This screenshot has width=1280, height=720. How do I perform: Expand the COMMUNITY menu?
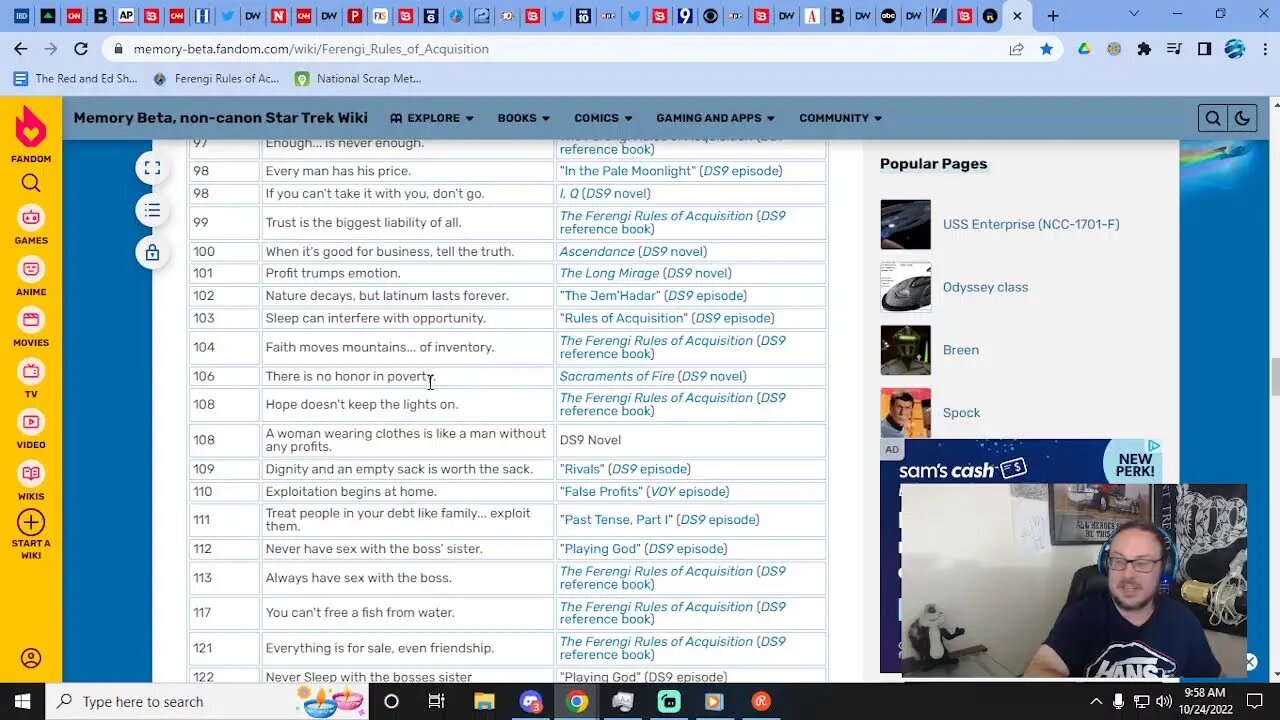(x=841, y=118)
